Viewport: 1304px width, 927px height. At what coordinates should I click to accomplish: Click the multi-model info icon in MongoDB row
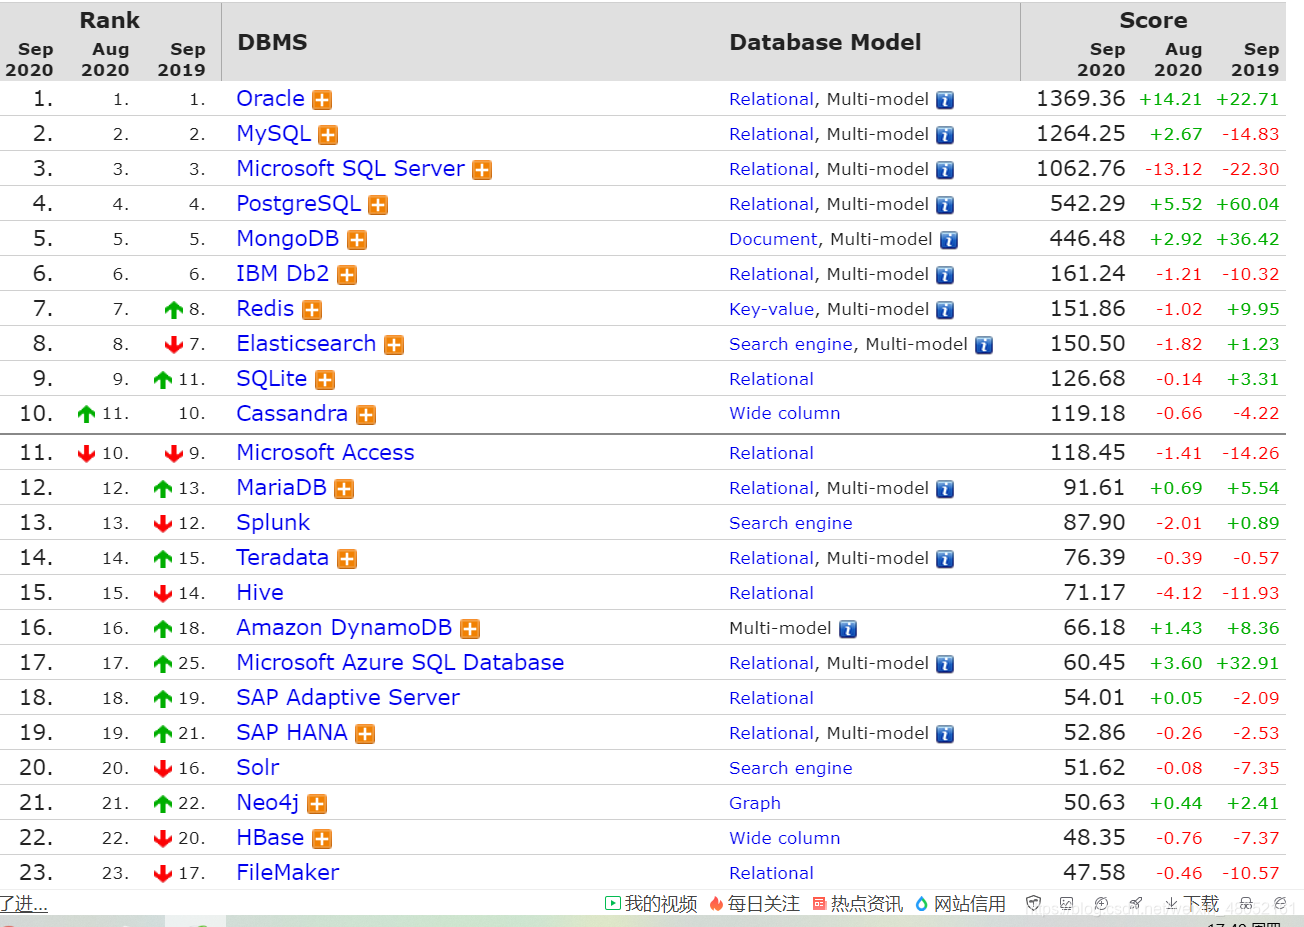[x=949, y=240]
